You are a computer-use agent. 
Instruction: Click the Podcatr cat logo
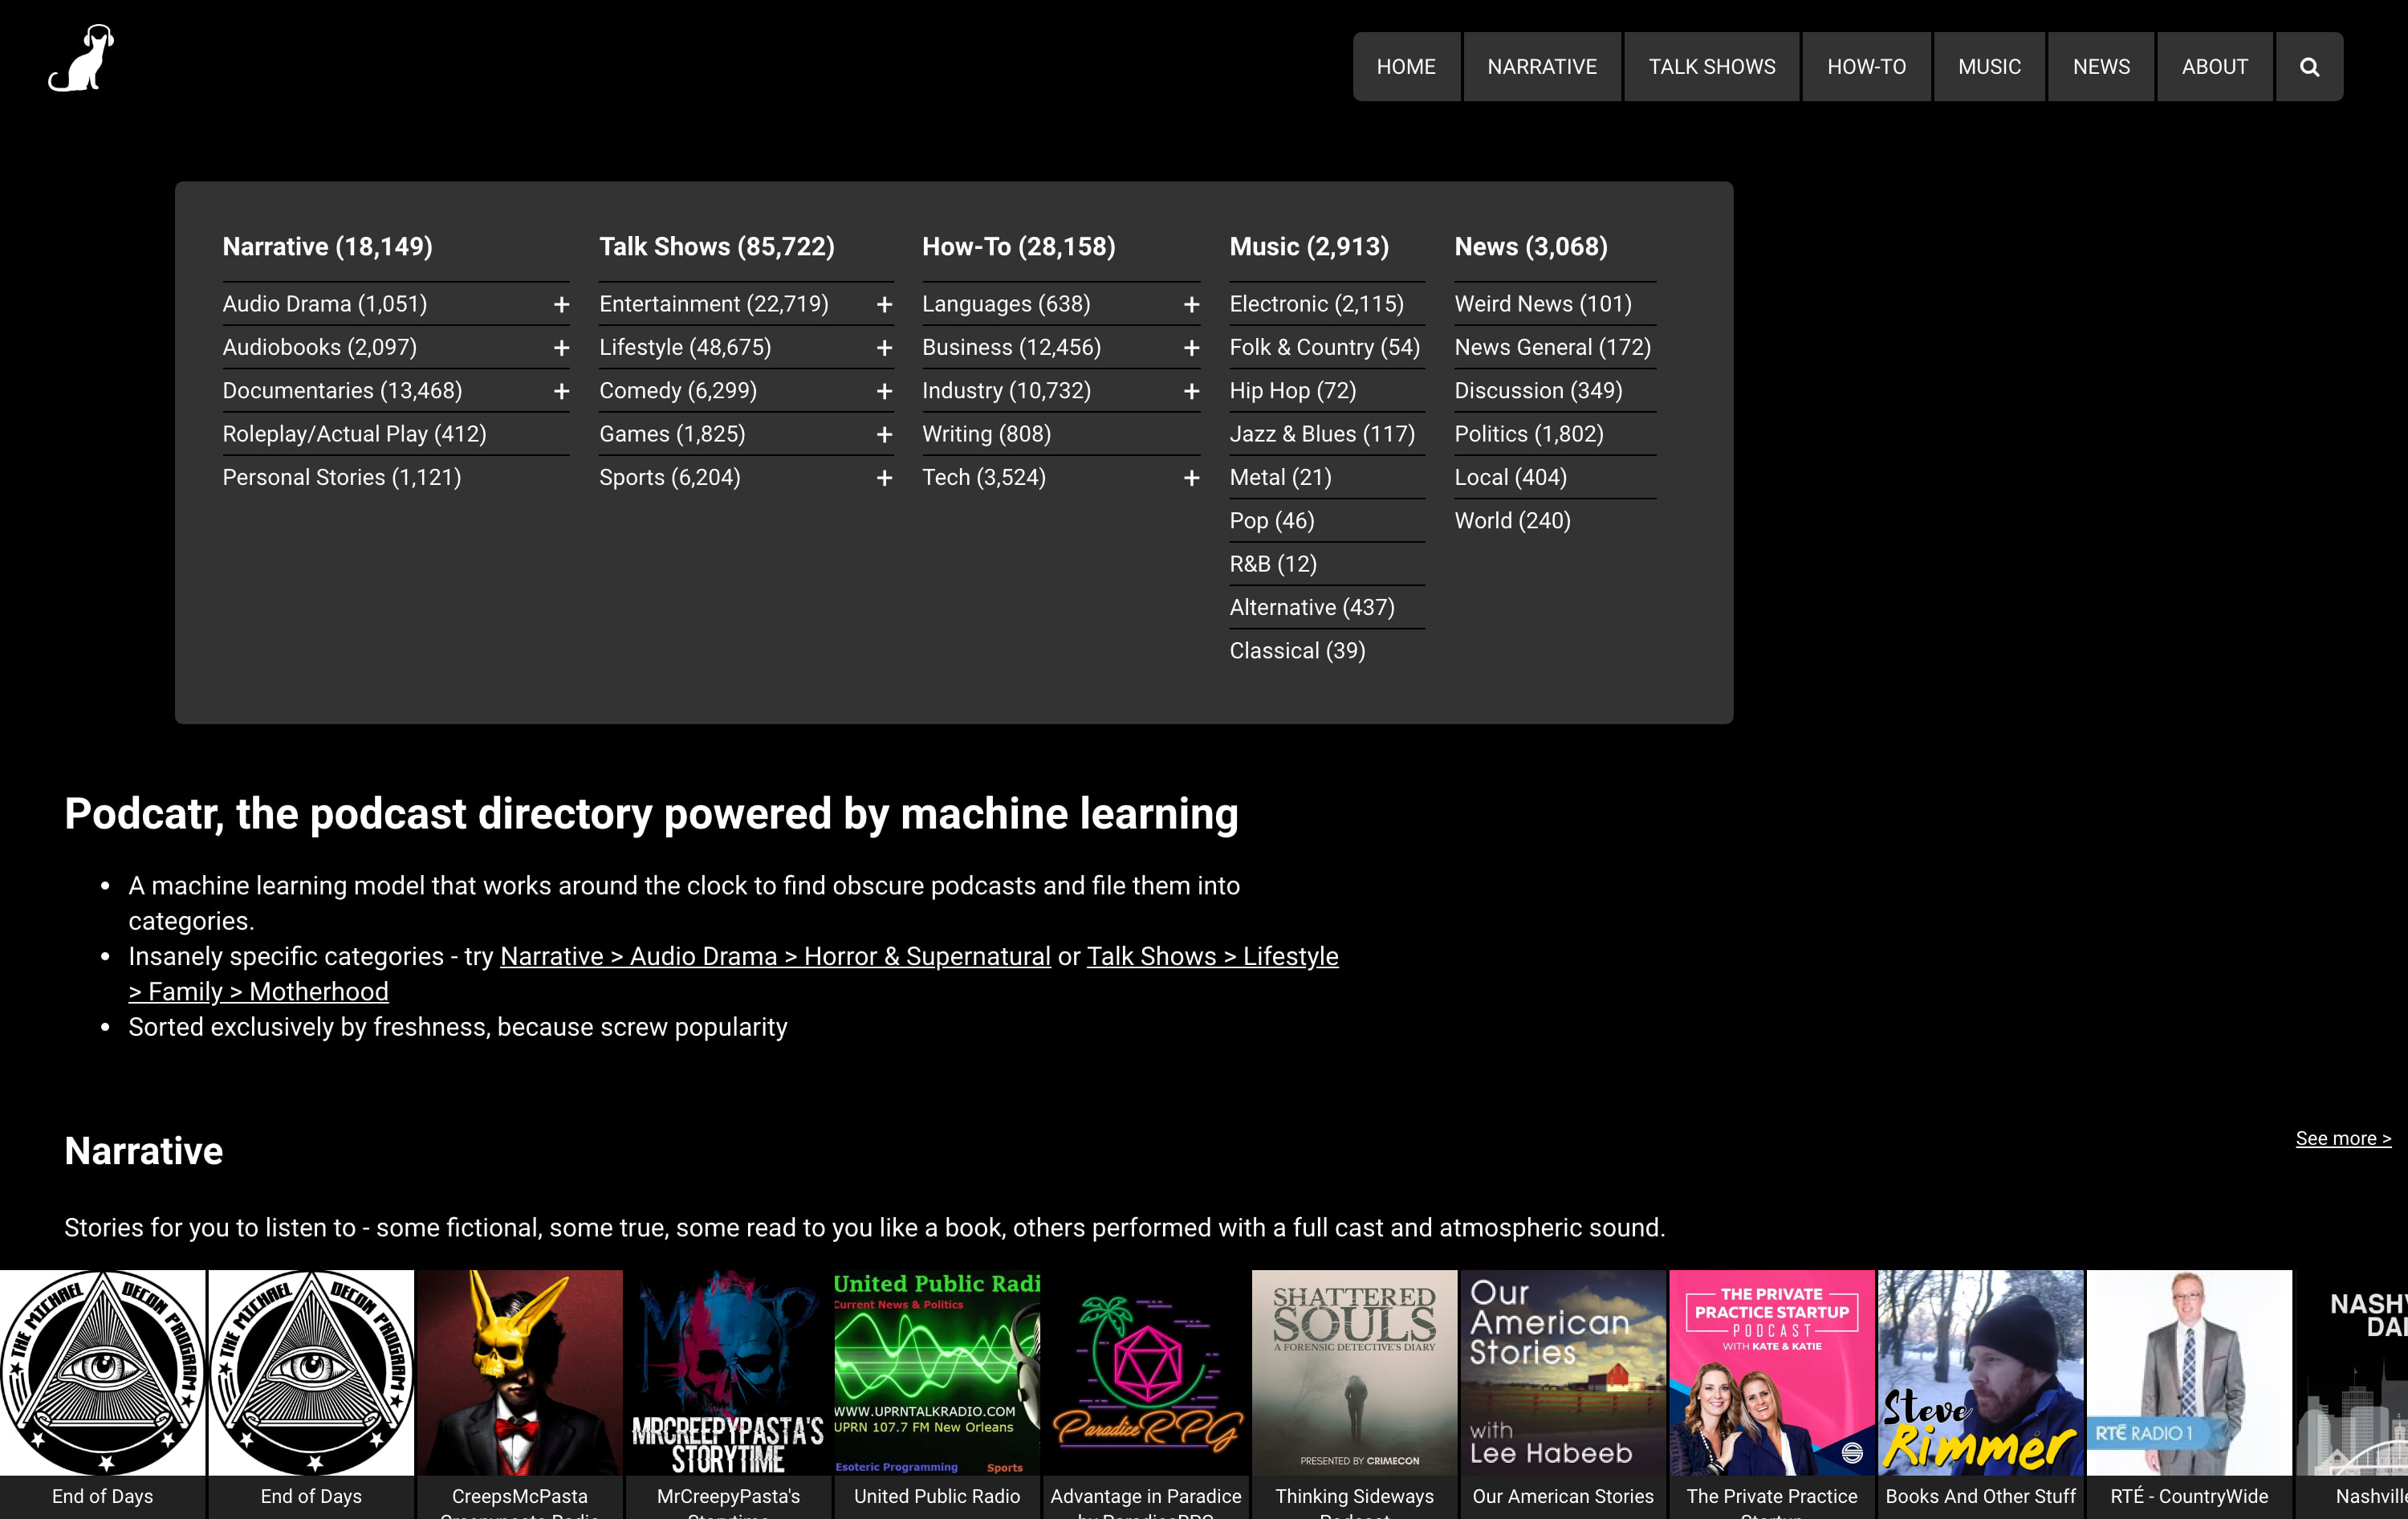pyautogui.click(x=82, y=59)
